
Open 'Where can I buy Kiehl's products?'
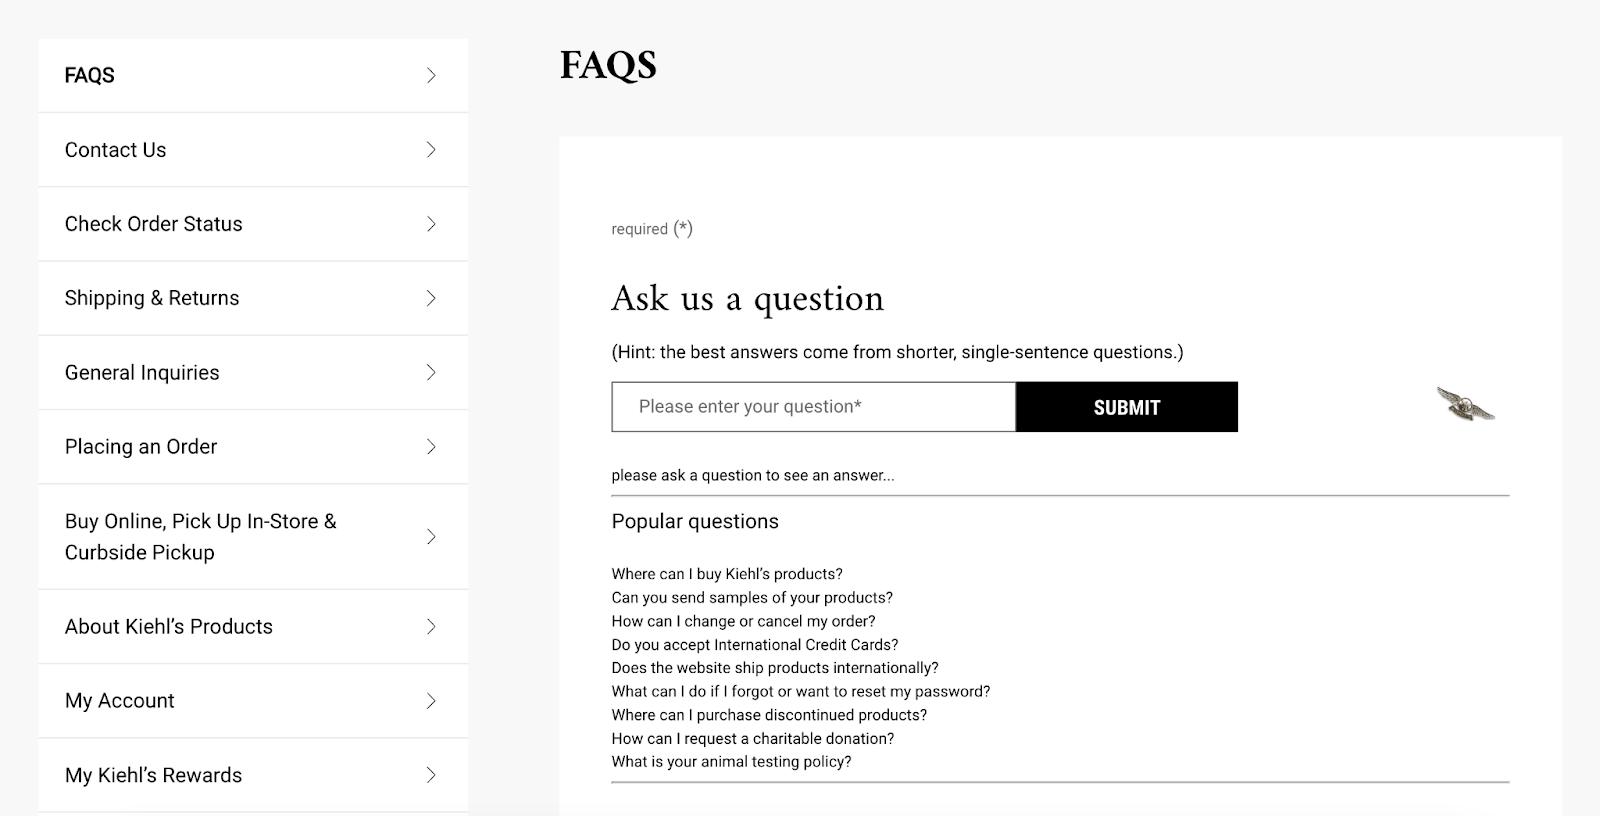coord(727,574)
